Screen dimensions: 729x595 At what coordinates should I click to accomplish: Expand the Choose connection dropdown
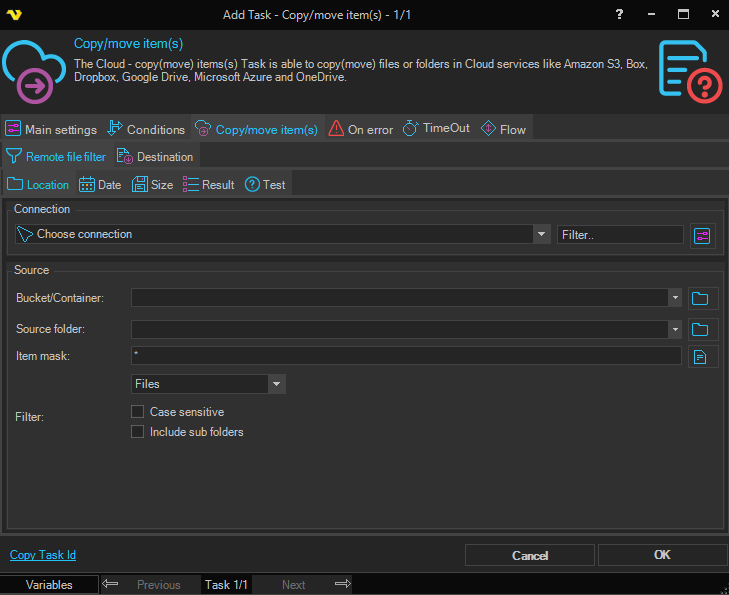[x=541, y=234]
